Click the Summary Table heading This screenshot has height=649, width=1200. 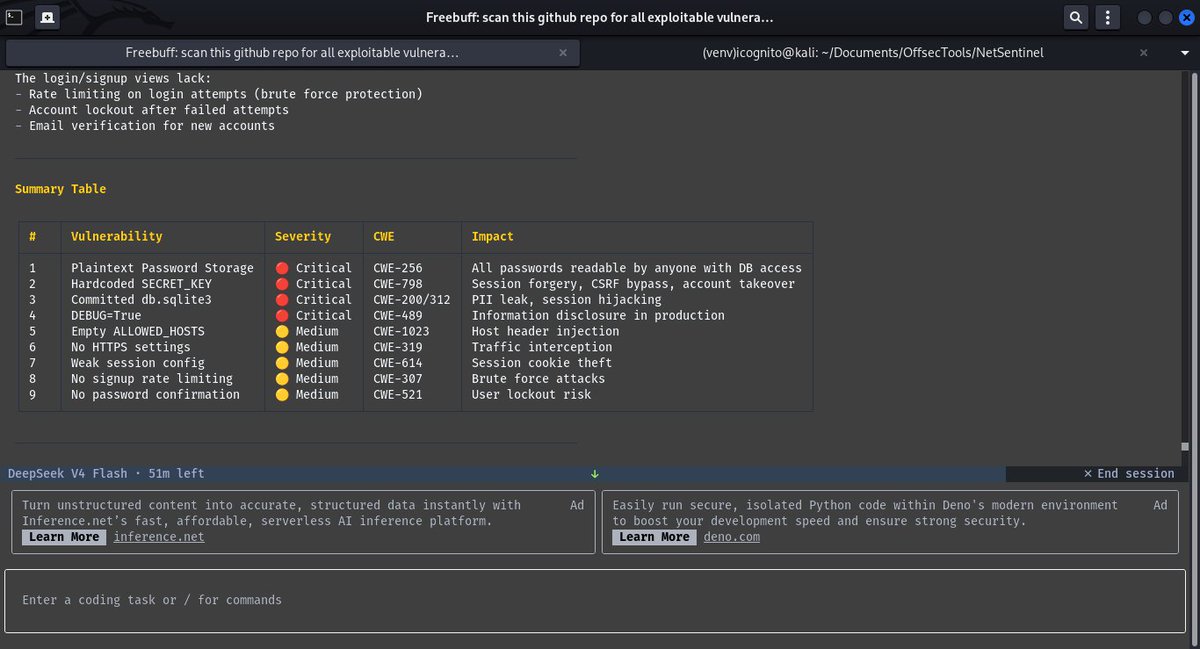(x=60, y=189)
